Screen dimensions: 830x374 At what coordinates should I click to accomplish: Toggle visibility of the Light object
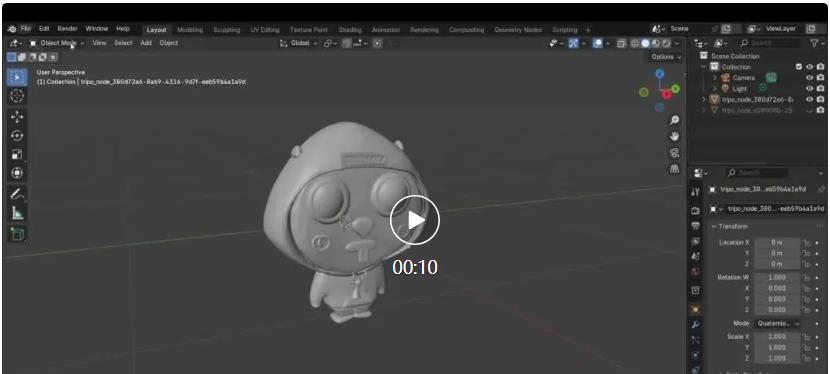tap(809, 88)
